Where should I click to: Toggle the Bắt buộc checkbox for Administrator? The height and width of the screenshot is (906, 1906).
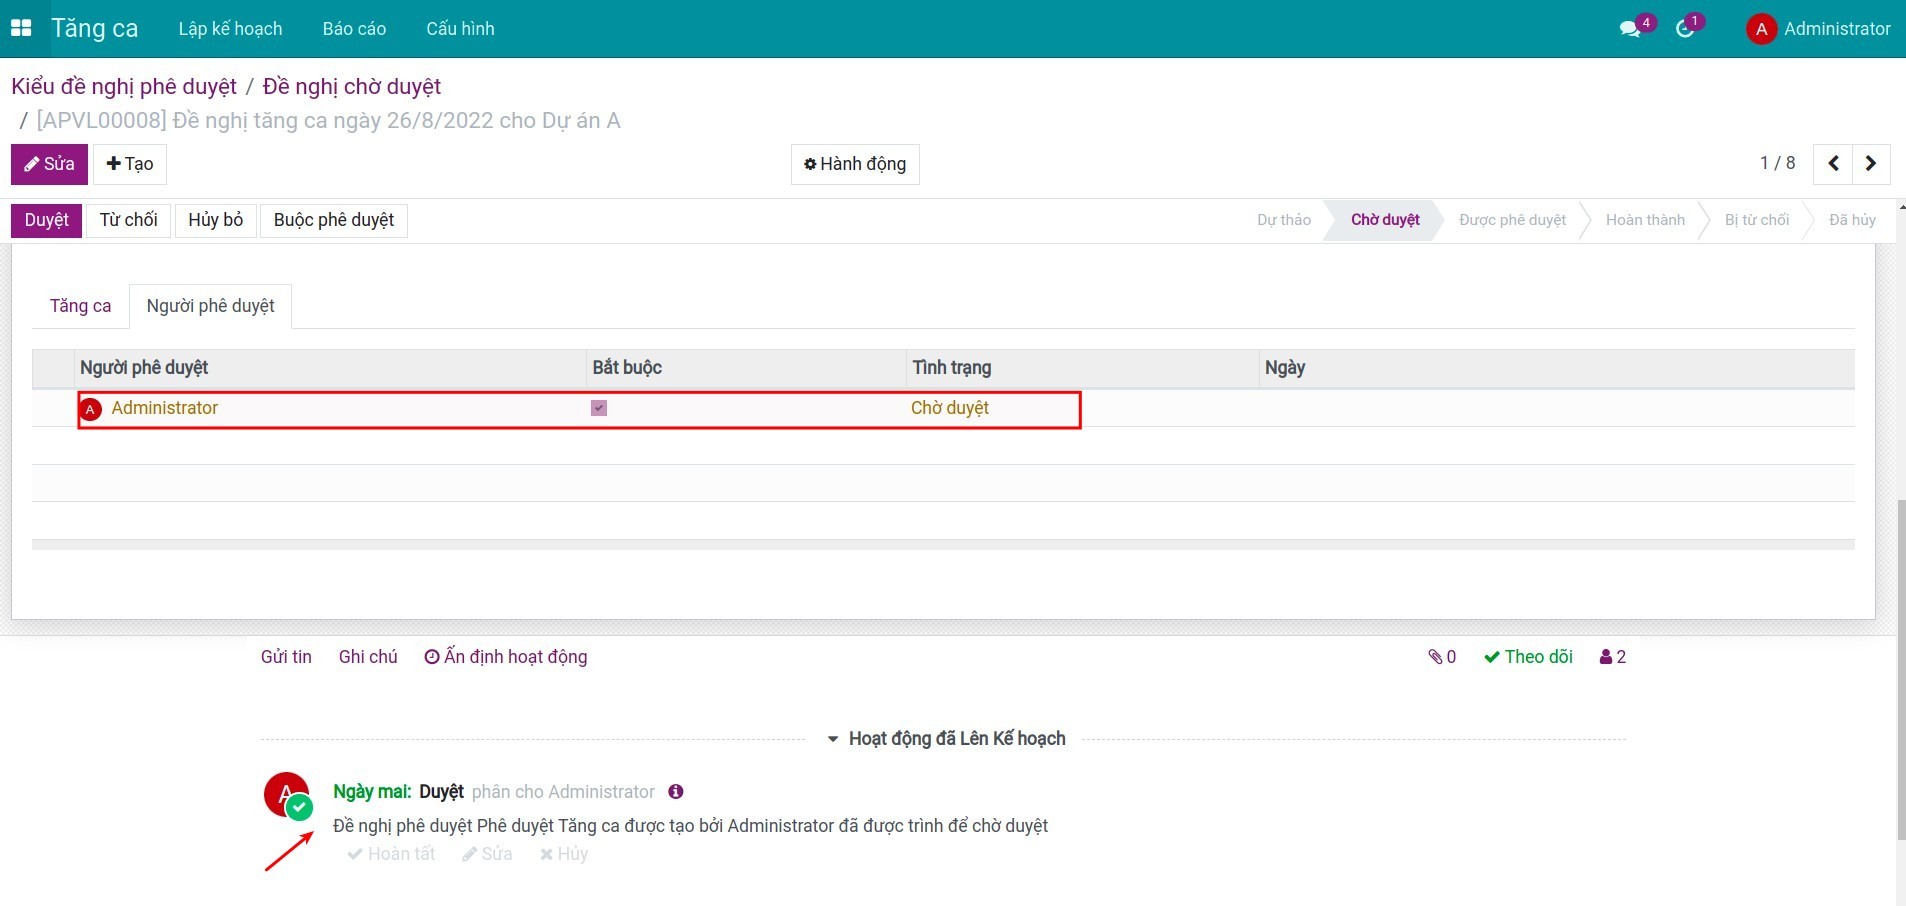click(x=599, y=408)
